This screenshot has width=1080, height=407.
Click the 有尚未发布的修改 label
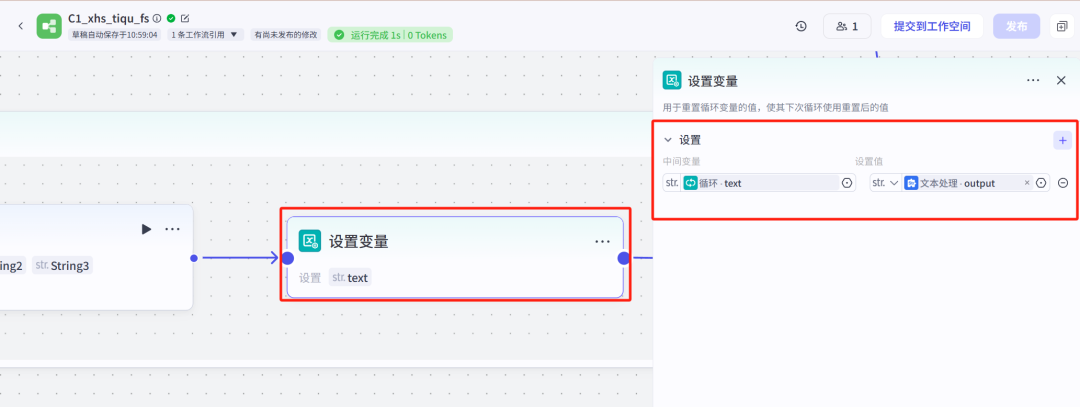click(285, 34)
